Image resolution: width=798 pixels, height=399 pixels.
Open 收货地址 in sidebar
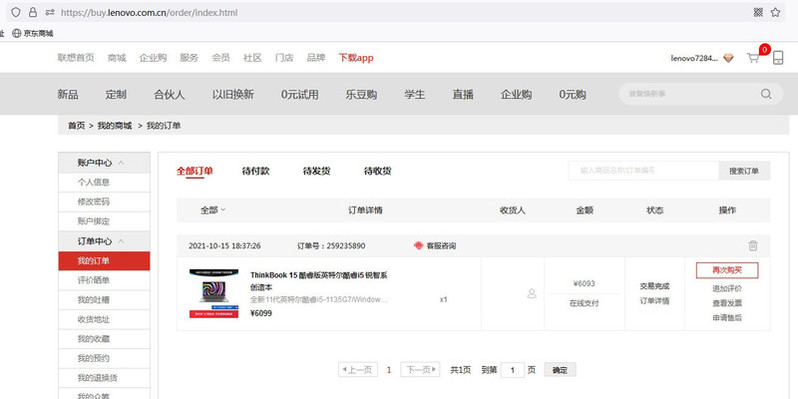tap(93, 319)
